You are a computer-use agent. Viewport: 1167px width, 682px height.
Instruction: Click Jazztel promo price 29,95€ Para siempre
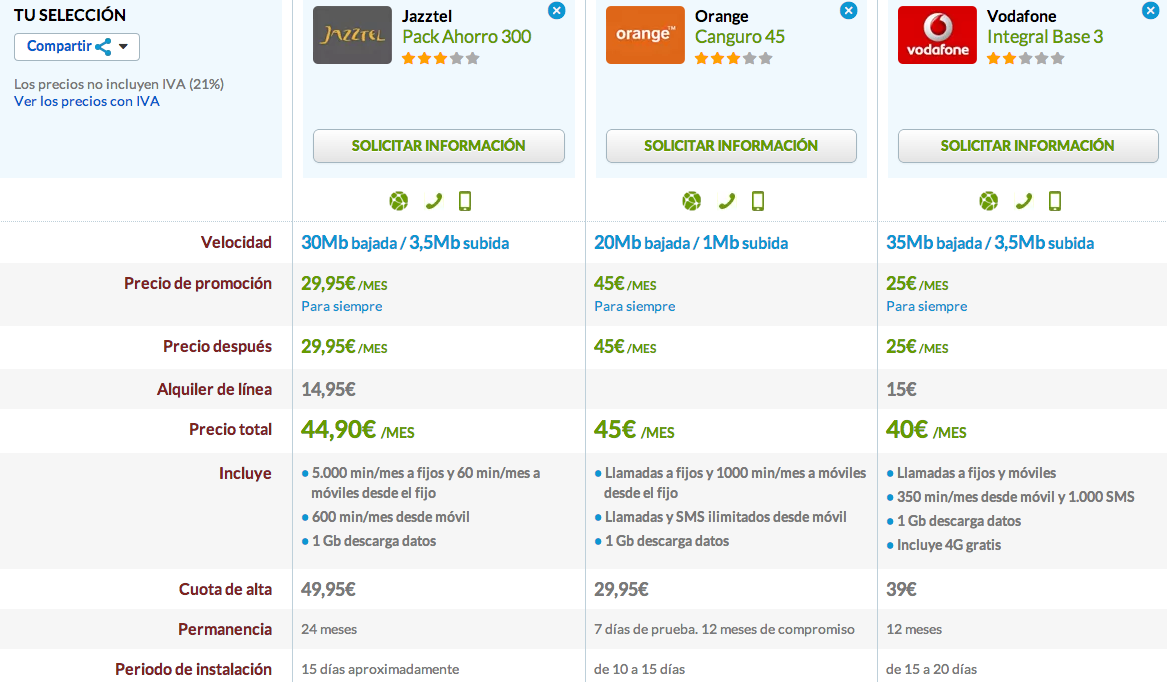(344, 294)
